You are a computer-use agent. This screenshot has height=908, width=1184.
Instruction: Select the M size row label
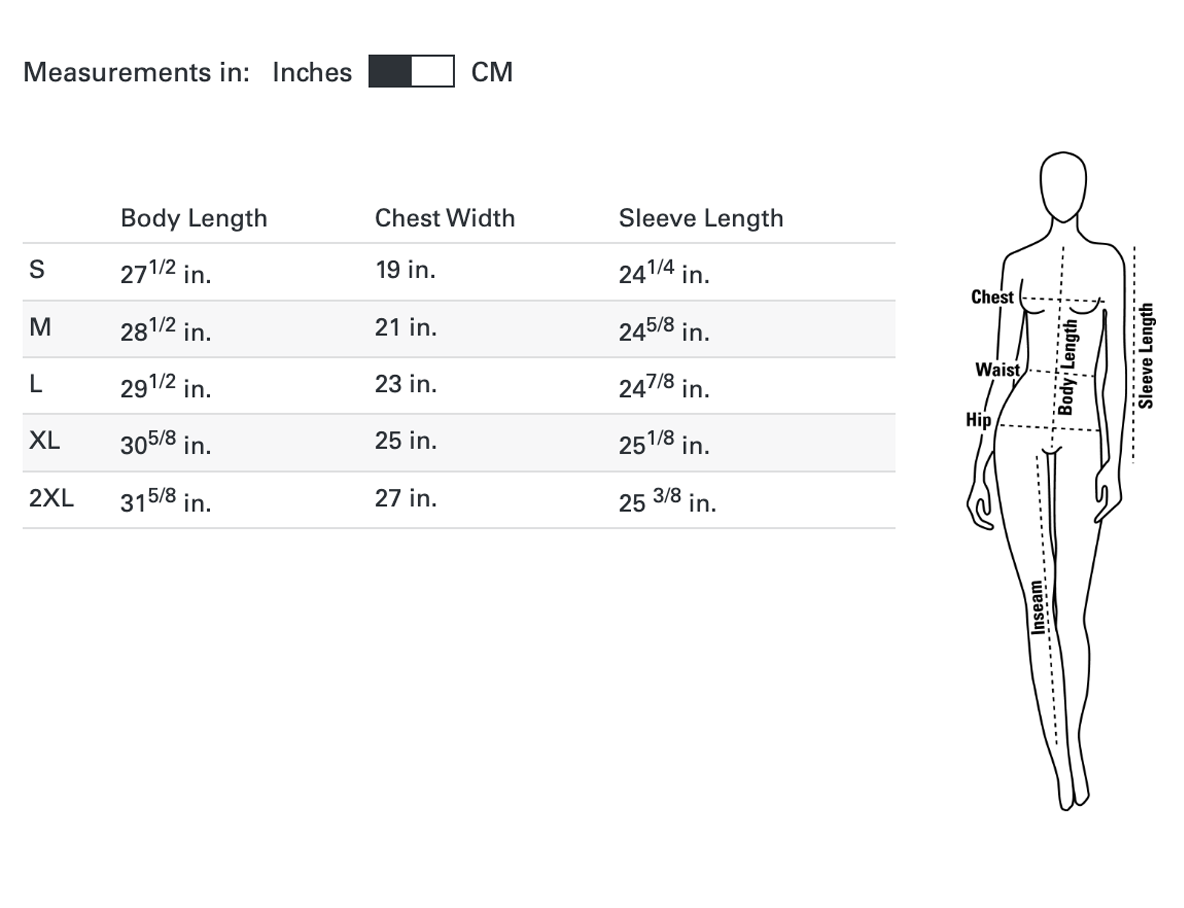pyautogui.click(x=40, y=327)
